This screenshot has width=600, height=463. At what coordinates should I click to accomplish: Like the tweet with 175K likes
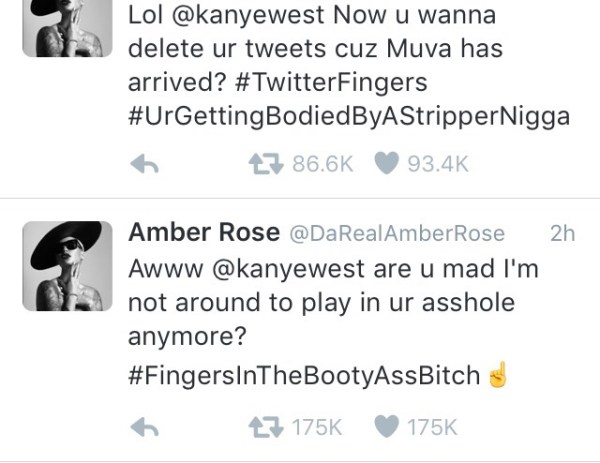[386, 426]
